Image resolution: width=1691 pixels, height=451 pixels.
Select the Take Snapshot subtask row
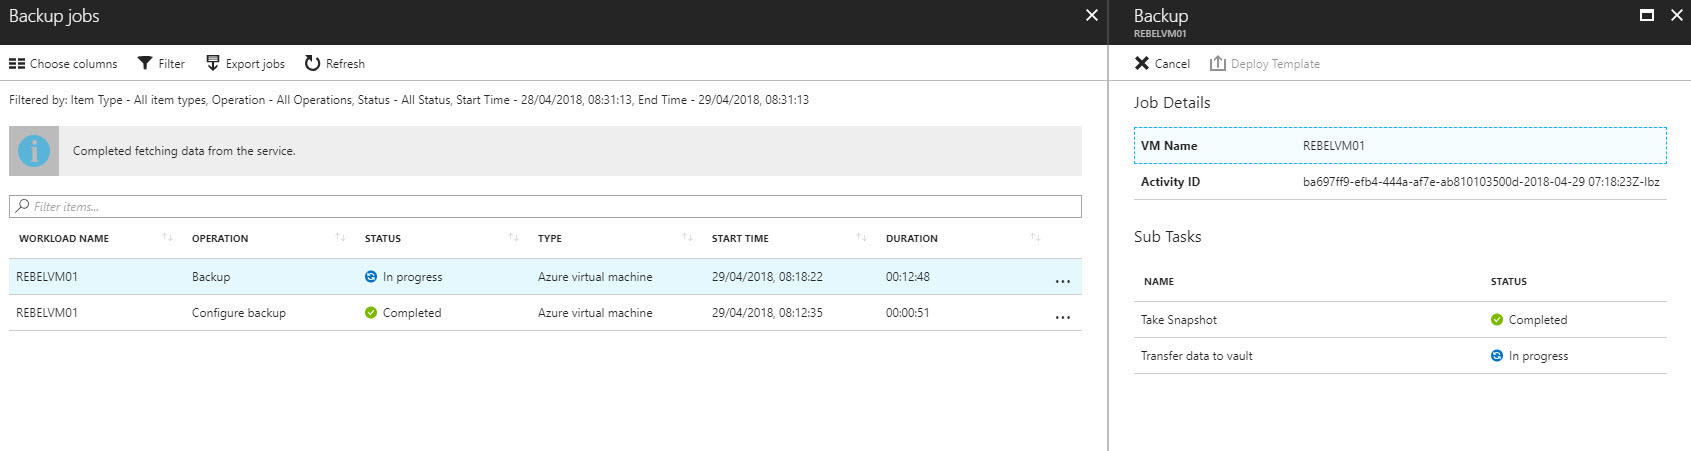(x=1400, y=320)
